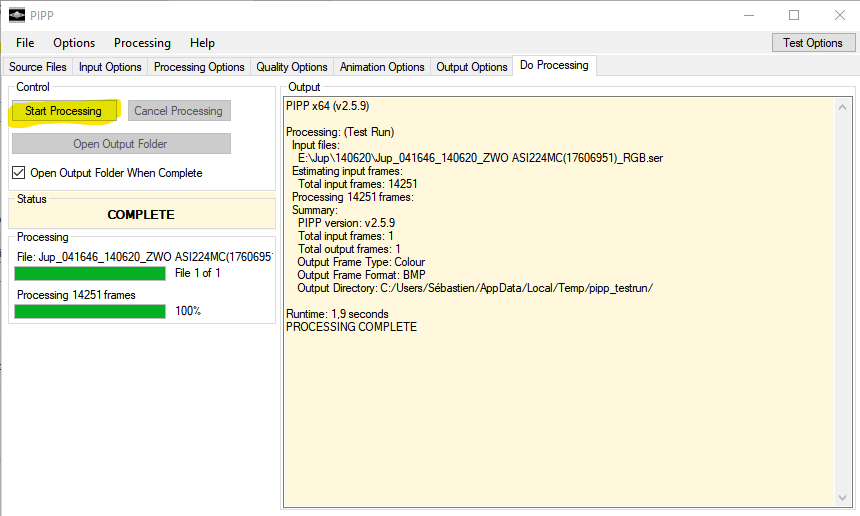Image resolution: width=860 pixels, height=516 pixels.
Task: Click 'Runtime: 1,9 seconds' line
Action: [x=337, y=314]
